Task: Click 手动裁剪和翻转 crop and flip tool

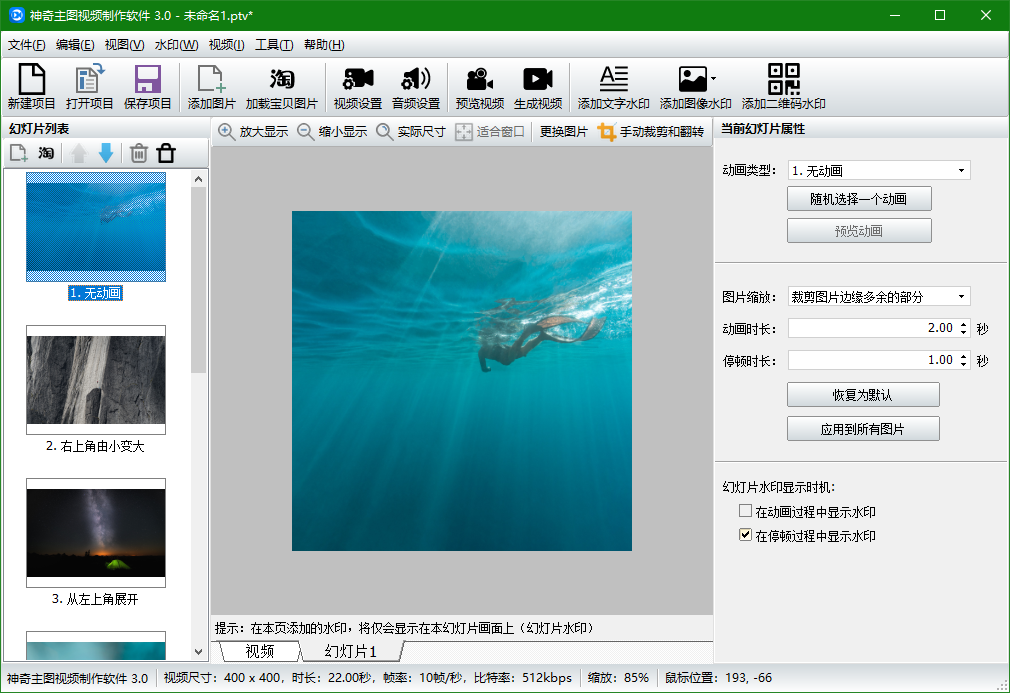Action: click(x=651, y=132)
